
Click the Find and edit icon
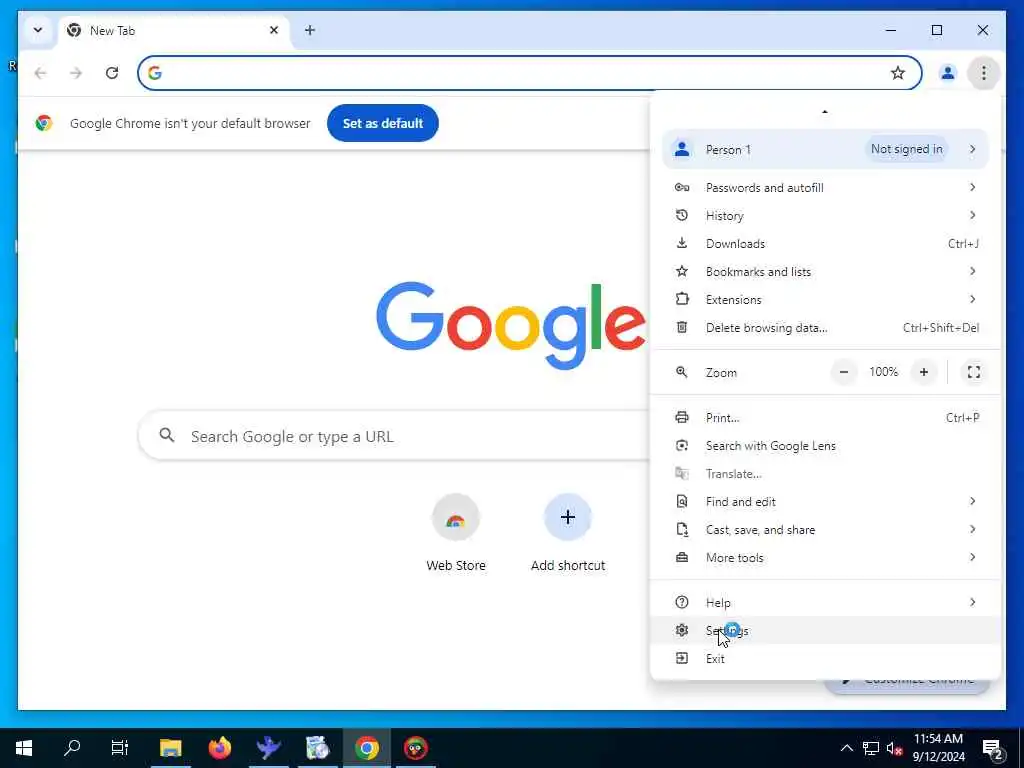pos(682,502)
